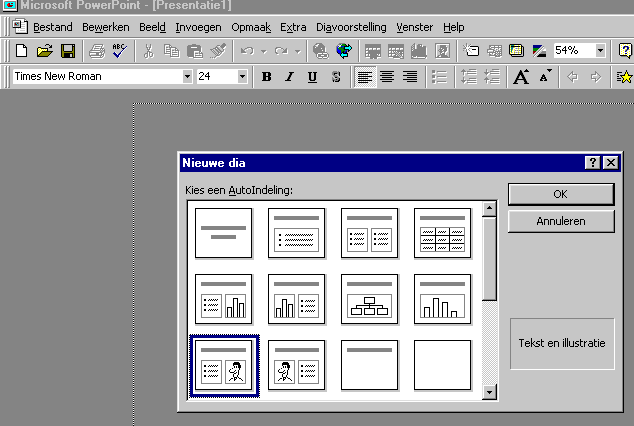Screen dimensions: 634x426
Task: Open the Times New Roman font dropdown
Action: click(x=187, y=76)
